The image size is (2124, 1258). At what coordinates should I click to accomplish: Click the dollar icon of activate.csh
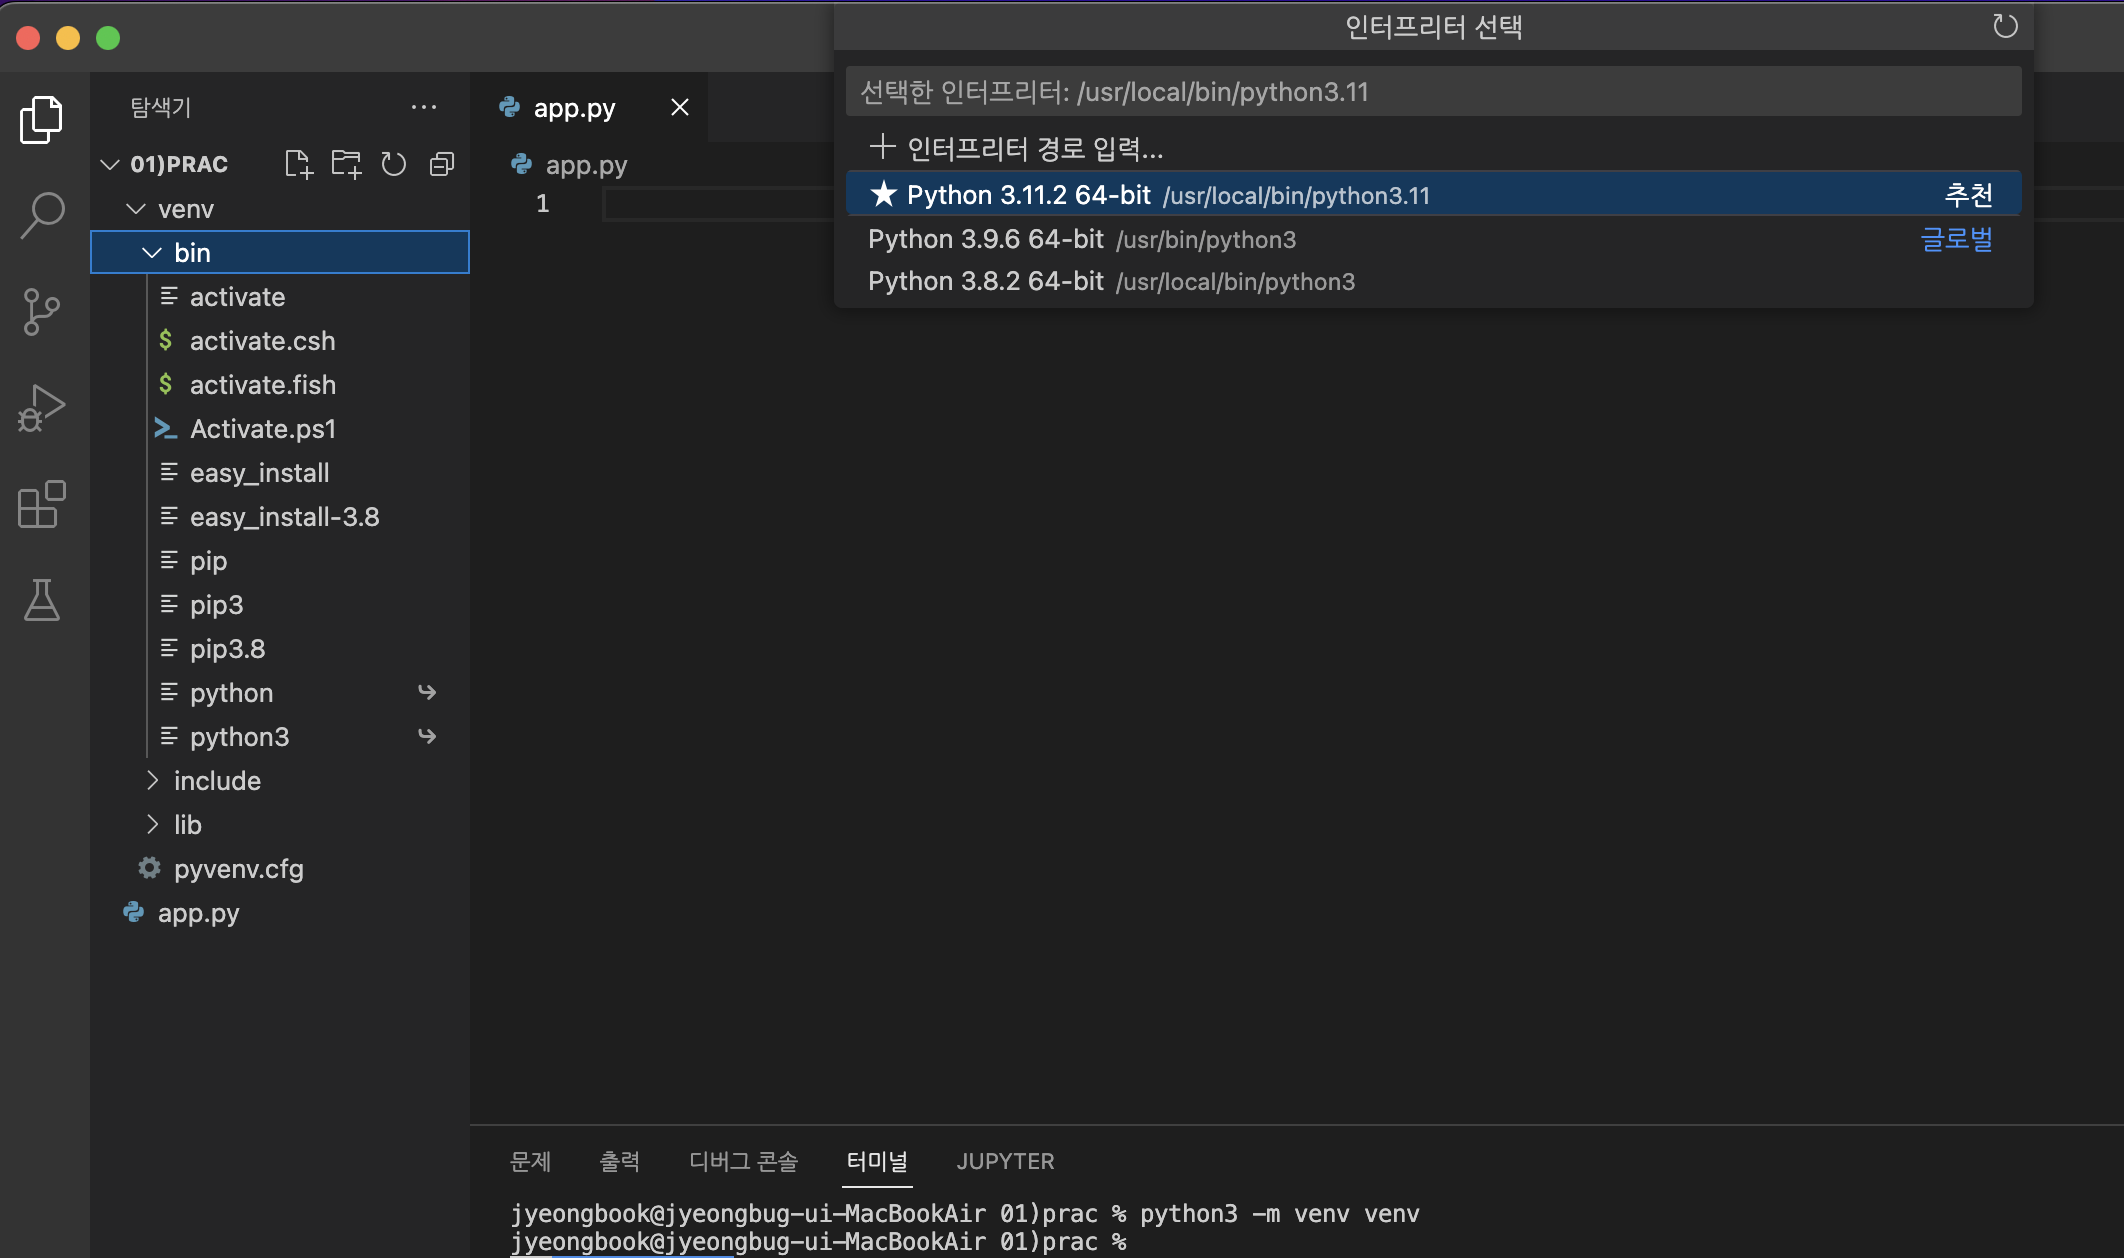click(166, 340)
